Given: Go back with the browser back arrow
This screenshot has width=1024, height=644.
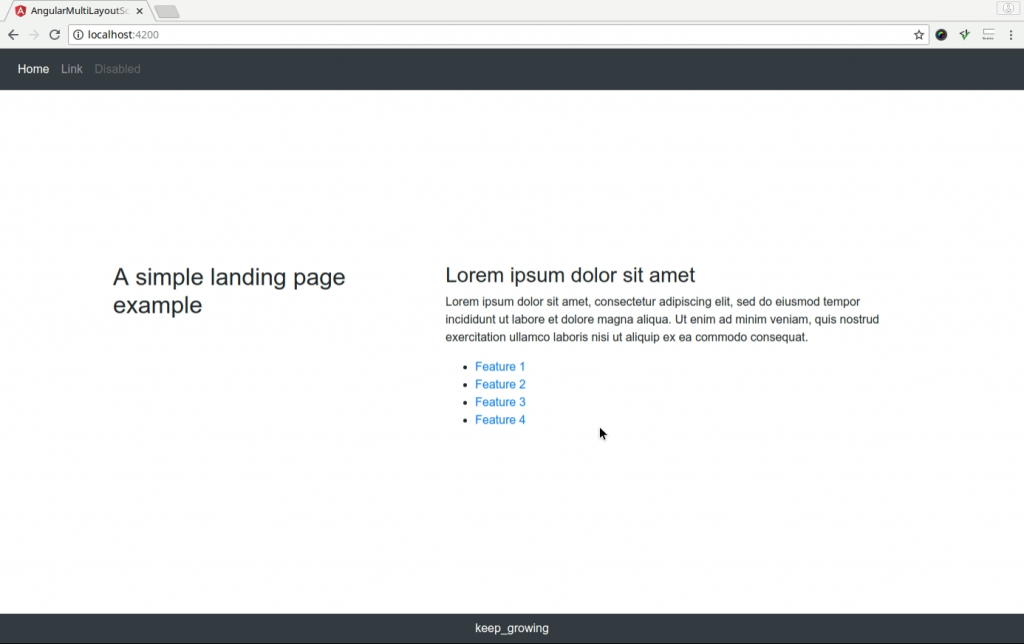Looking at the screenshot, I should [x=13, y=35].
